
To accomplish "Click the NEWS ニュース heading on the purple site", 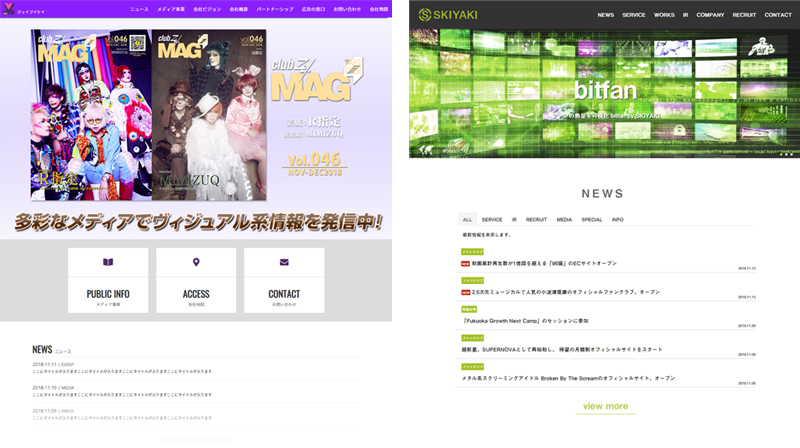I will 52,350.
